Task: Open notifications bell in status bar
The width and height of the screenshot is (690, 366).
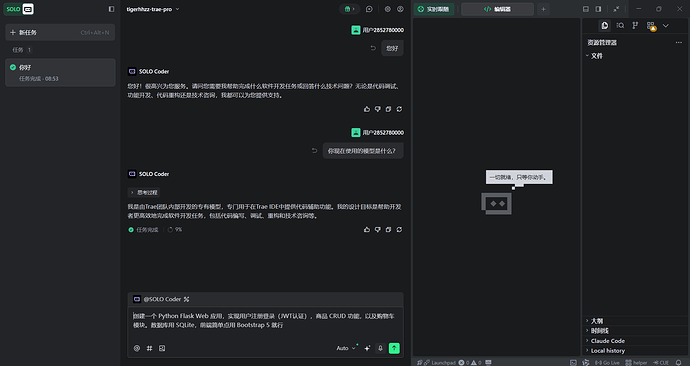Action: pyautogui.click(x=678, y=362)
